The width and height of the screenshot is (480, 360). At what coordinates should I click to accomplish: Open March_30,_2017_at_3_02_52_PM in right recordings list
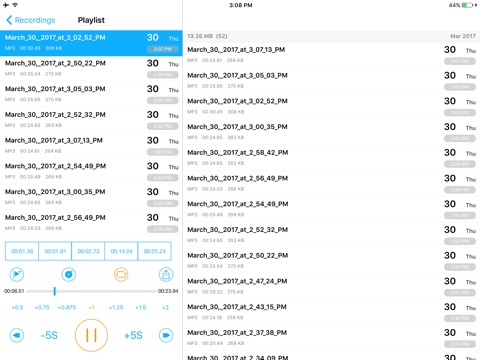tap(331, 106)
